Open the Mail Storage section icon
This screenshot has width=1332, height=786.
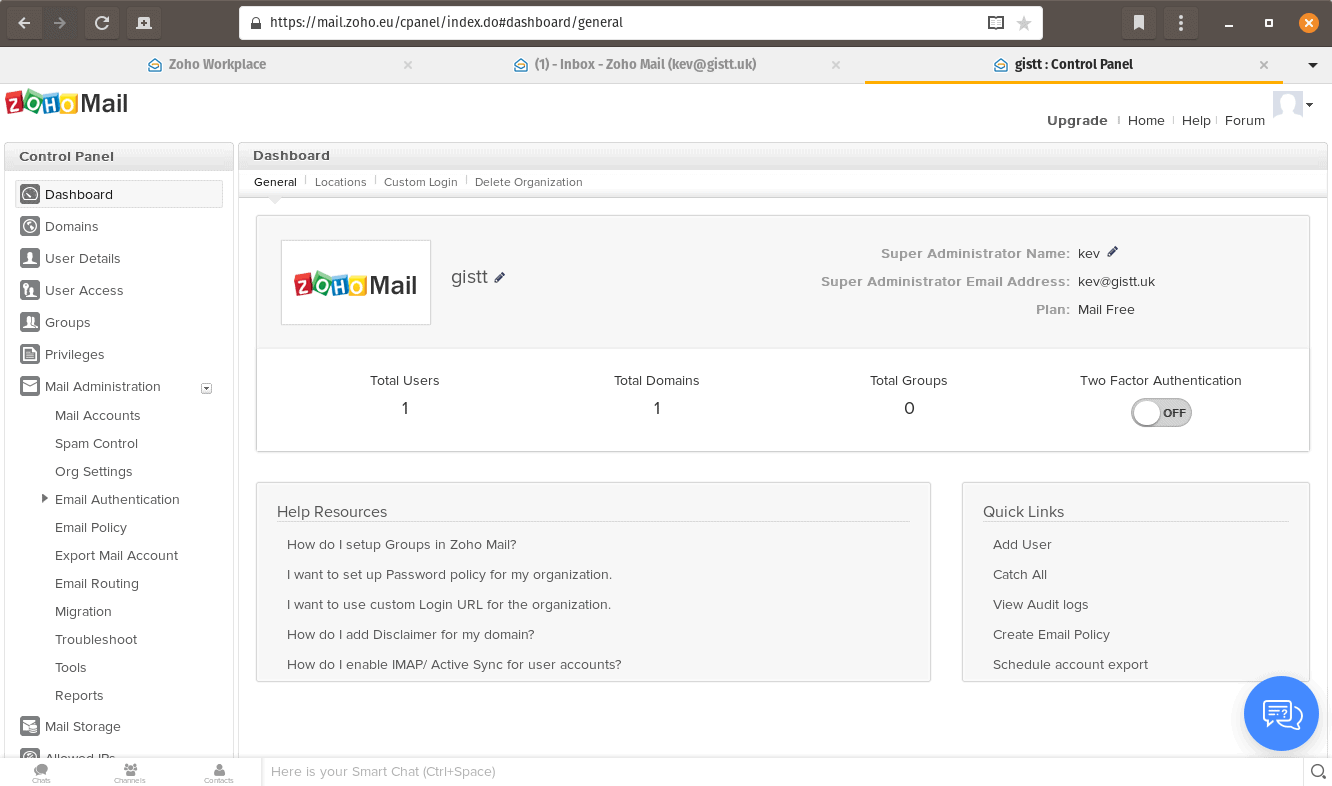(x=29, y=726)
